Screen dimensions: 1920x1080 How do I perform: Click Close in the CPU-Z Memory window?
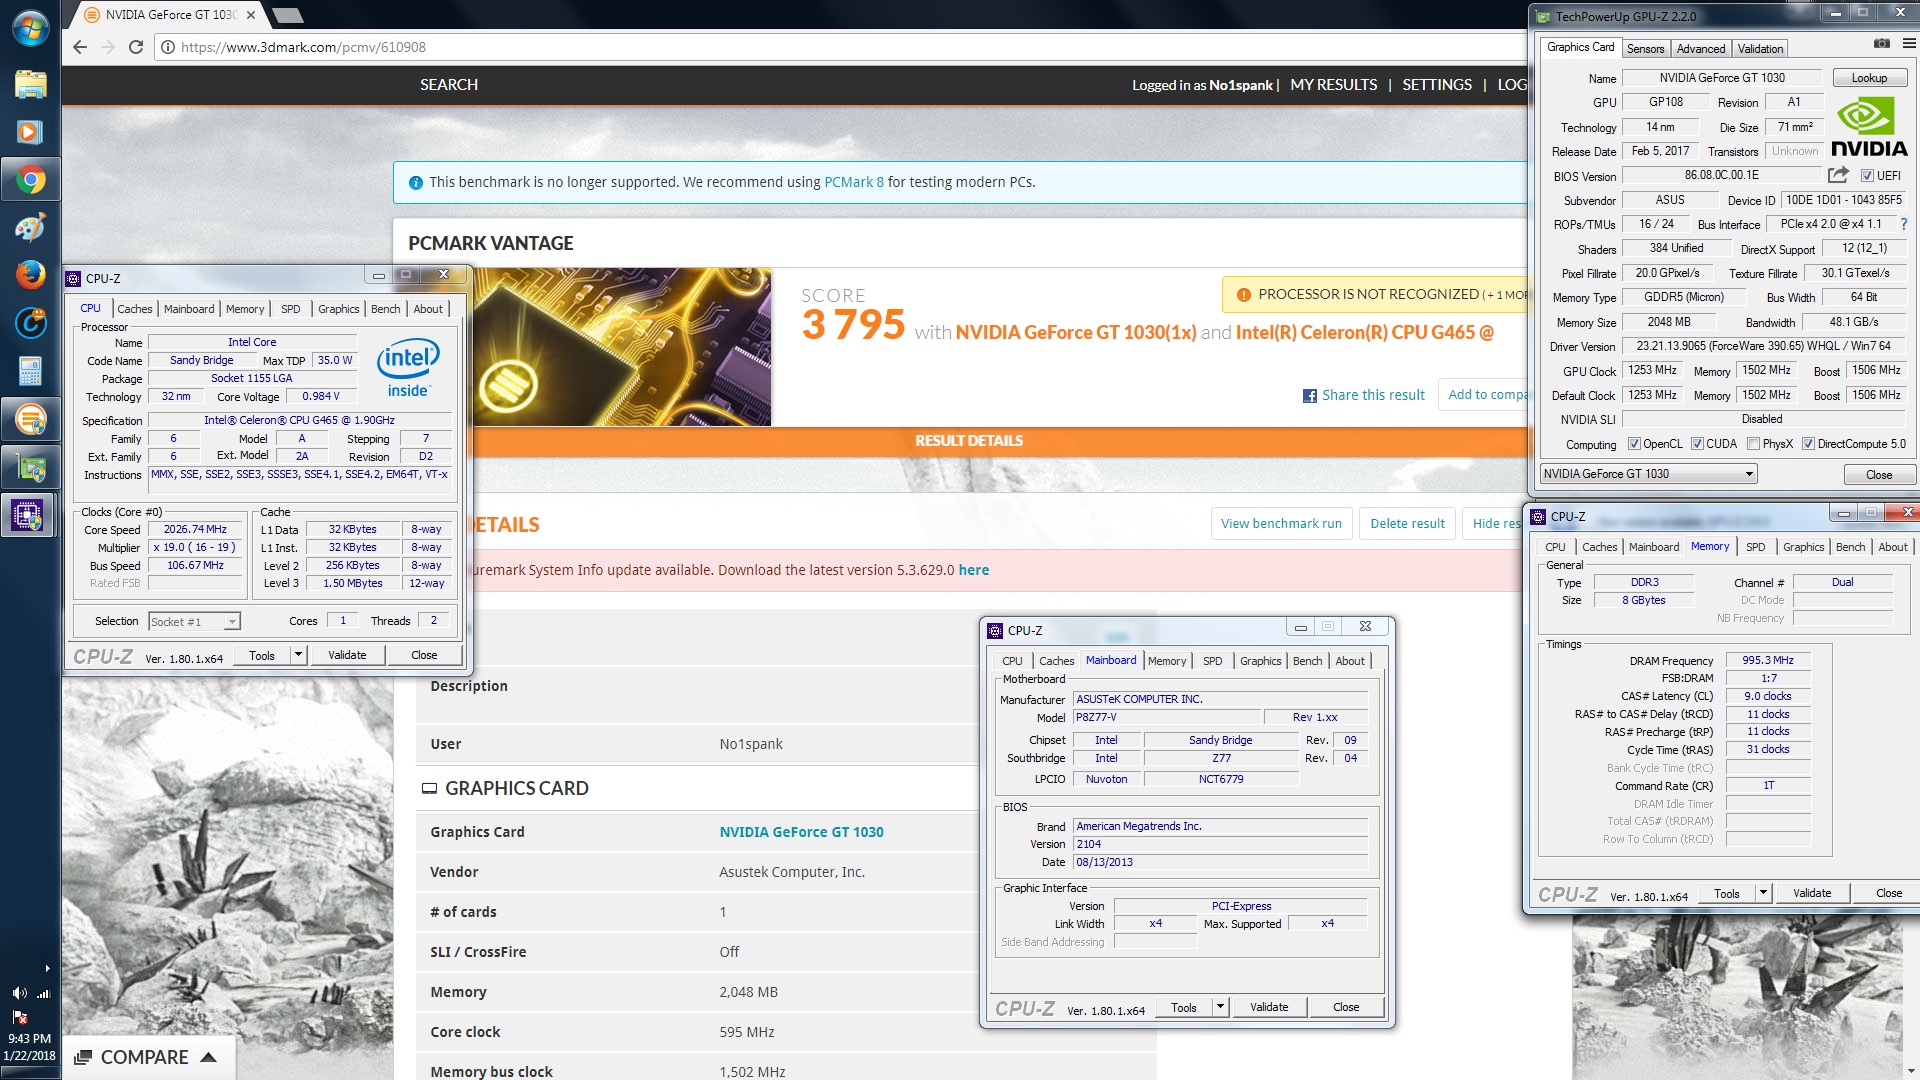(1888, 893)
